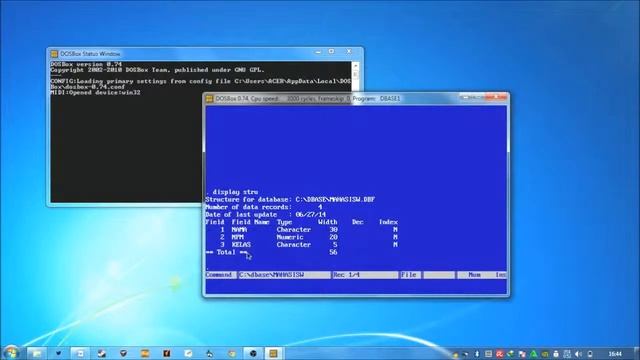Click the C:\dbase\MAHASISW status bar path

coord(272,275)
